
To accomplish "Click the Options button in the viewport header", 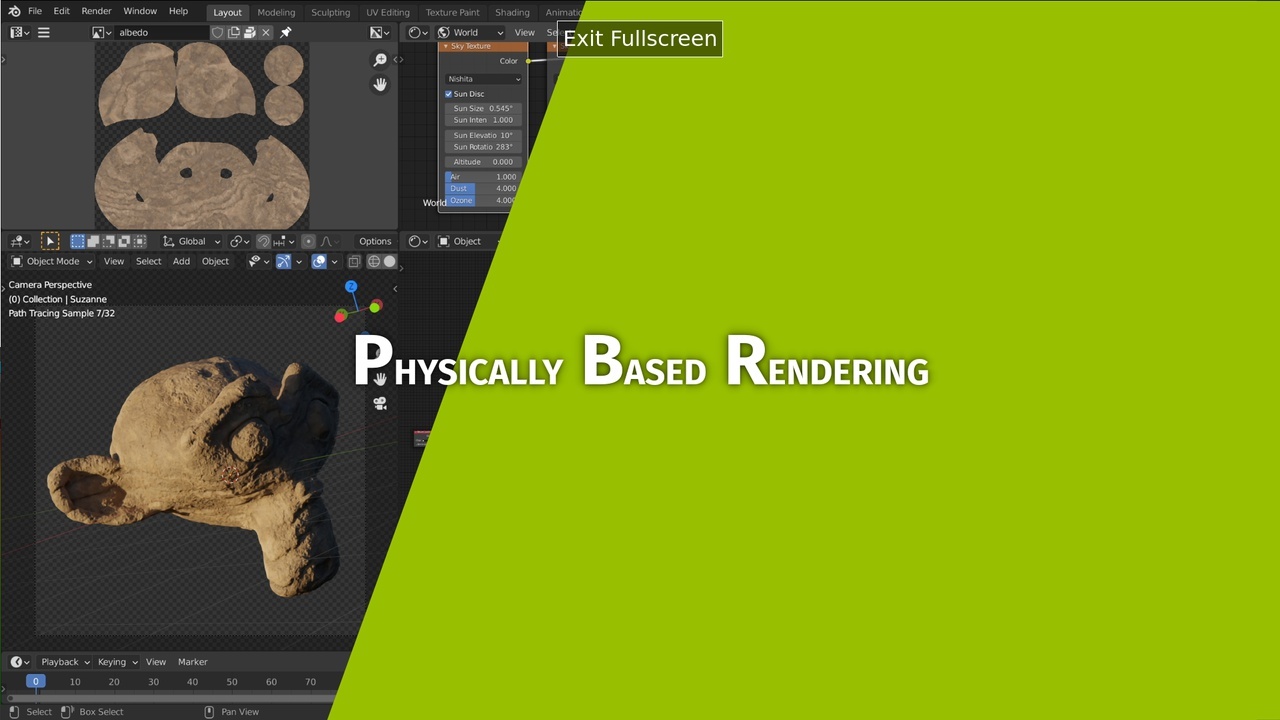I will [x=375, y=241].
